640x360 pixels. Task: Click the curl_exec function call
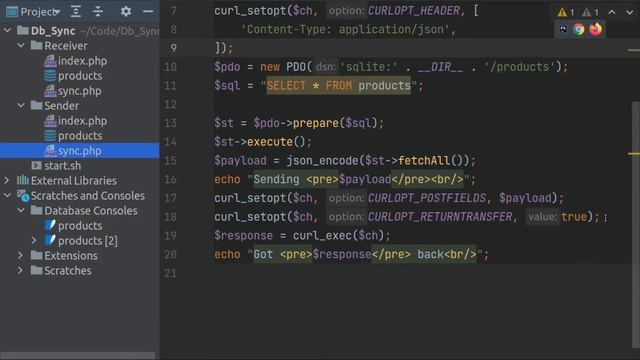click(322, 236)
